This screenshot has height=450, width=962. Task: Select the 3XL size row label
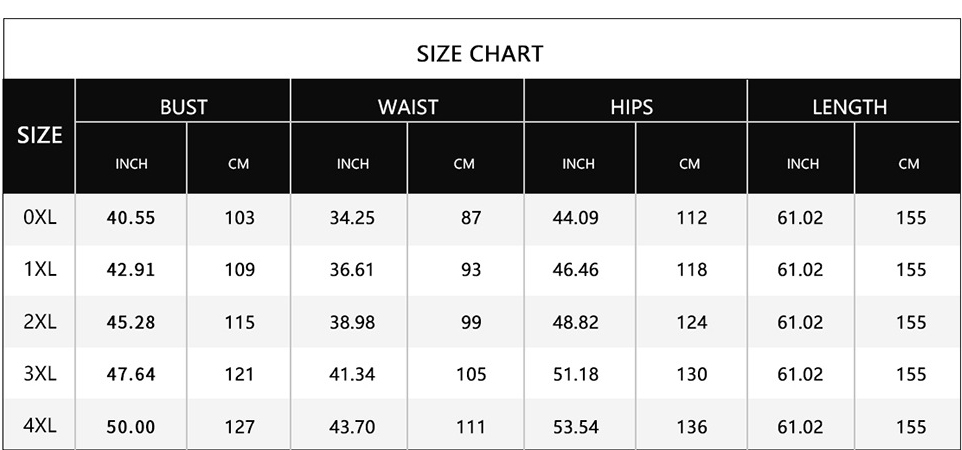coord(40,374)
